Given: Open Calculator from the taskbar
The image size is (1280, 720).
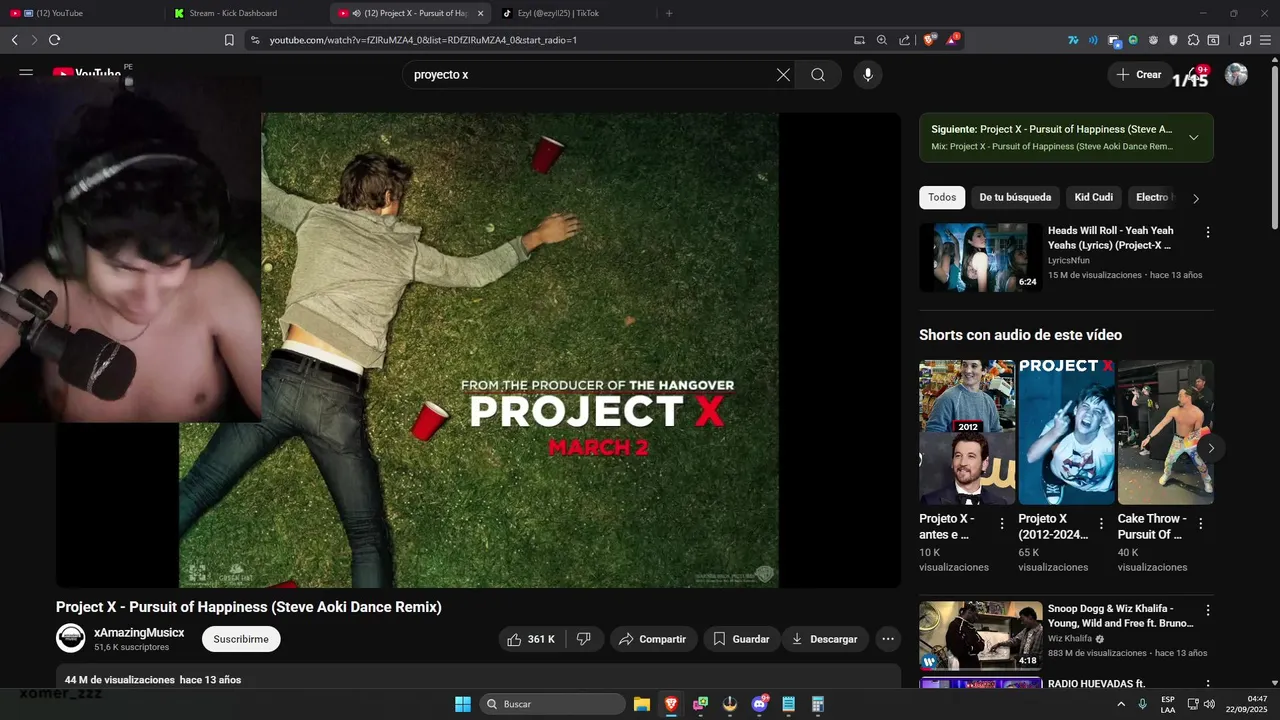Looking at the screenshot, I should click(818, 704).
